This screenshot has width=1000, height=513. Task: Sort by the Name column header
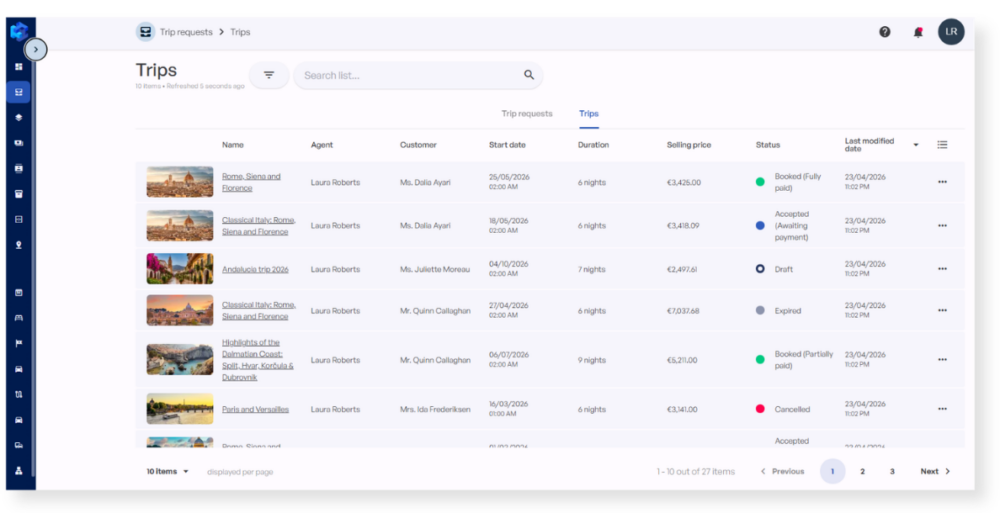point(233,145)
